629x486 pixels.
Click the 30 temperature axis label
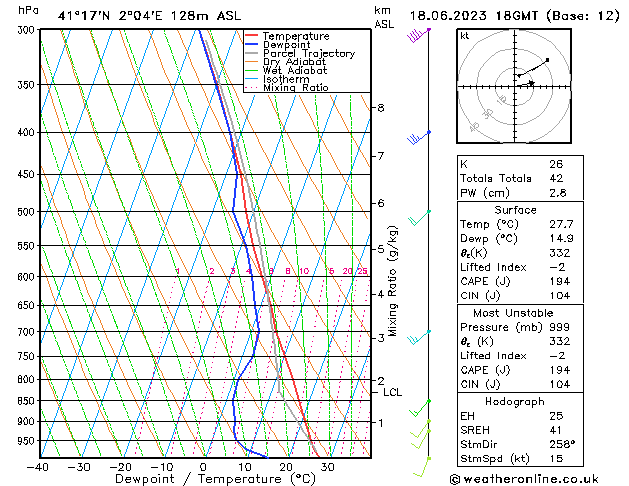coord(327,467)
